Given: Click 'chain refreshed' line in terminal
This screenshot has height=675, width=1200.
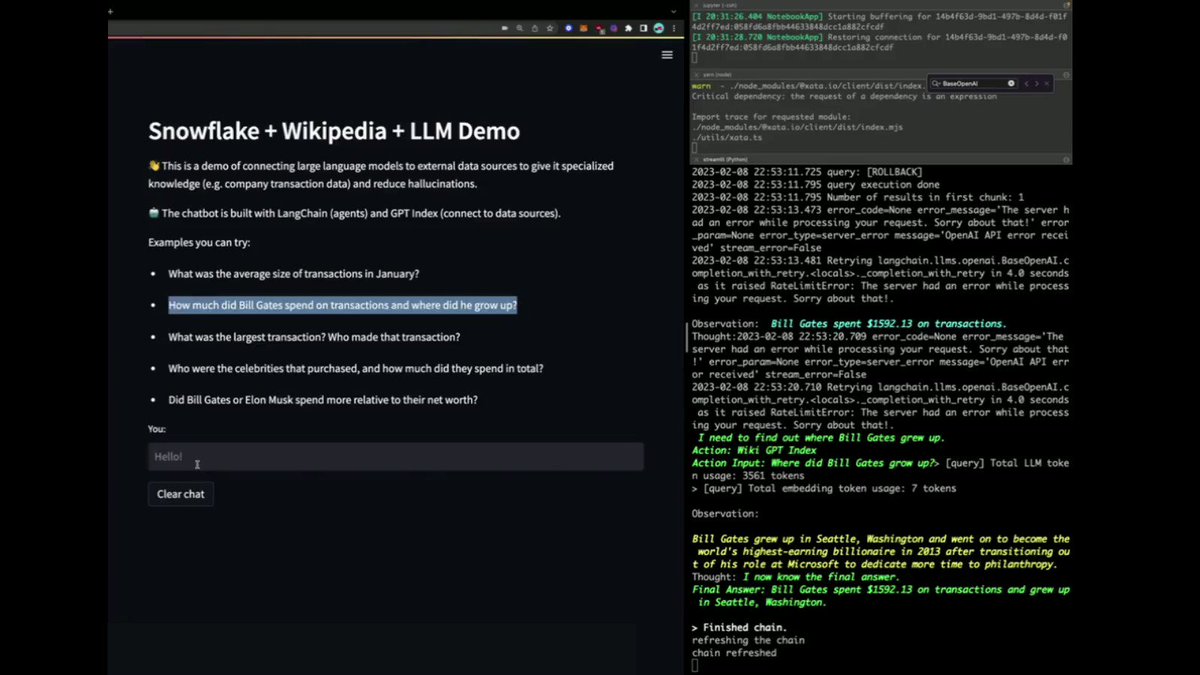Looking at the screenshot, I should [736, 653].
